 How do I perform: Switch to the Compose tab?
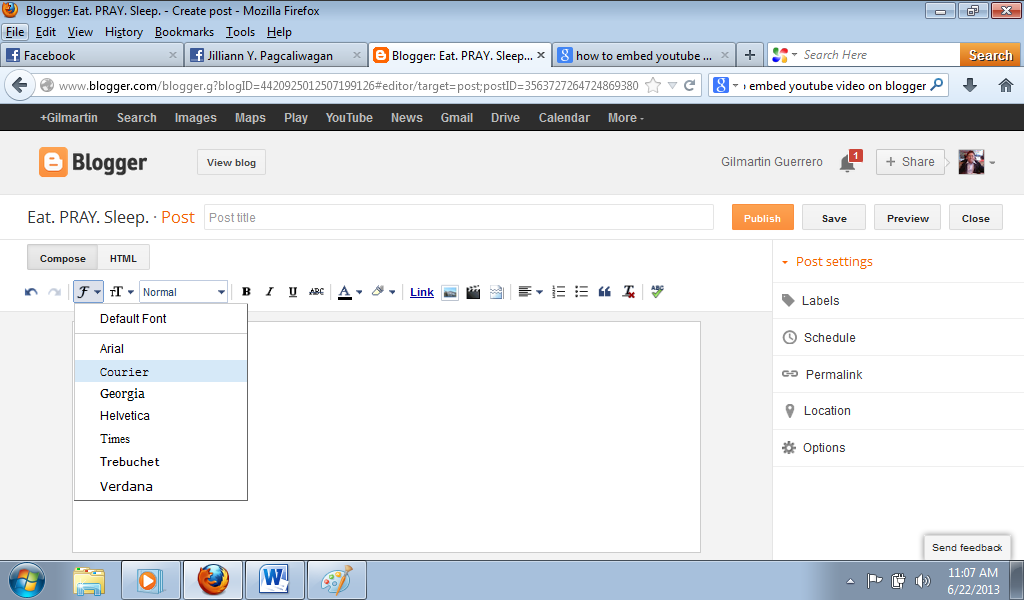[x=63, y=258]
